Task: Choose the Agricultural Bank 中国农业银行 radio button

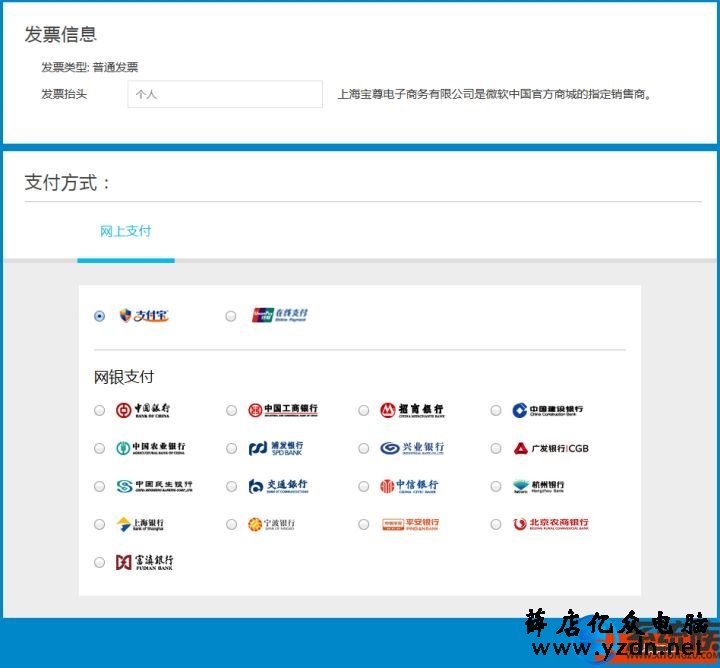Action: [x=99, y=448]
